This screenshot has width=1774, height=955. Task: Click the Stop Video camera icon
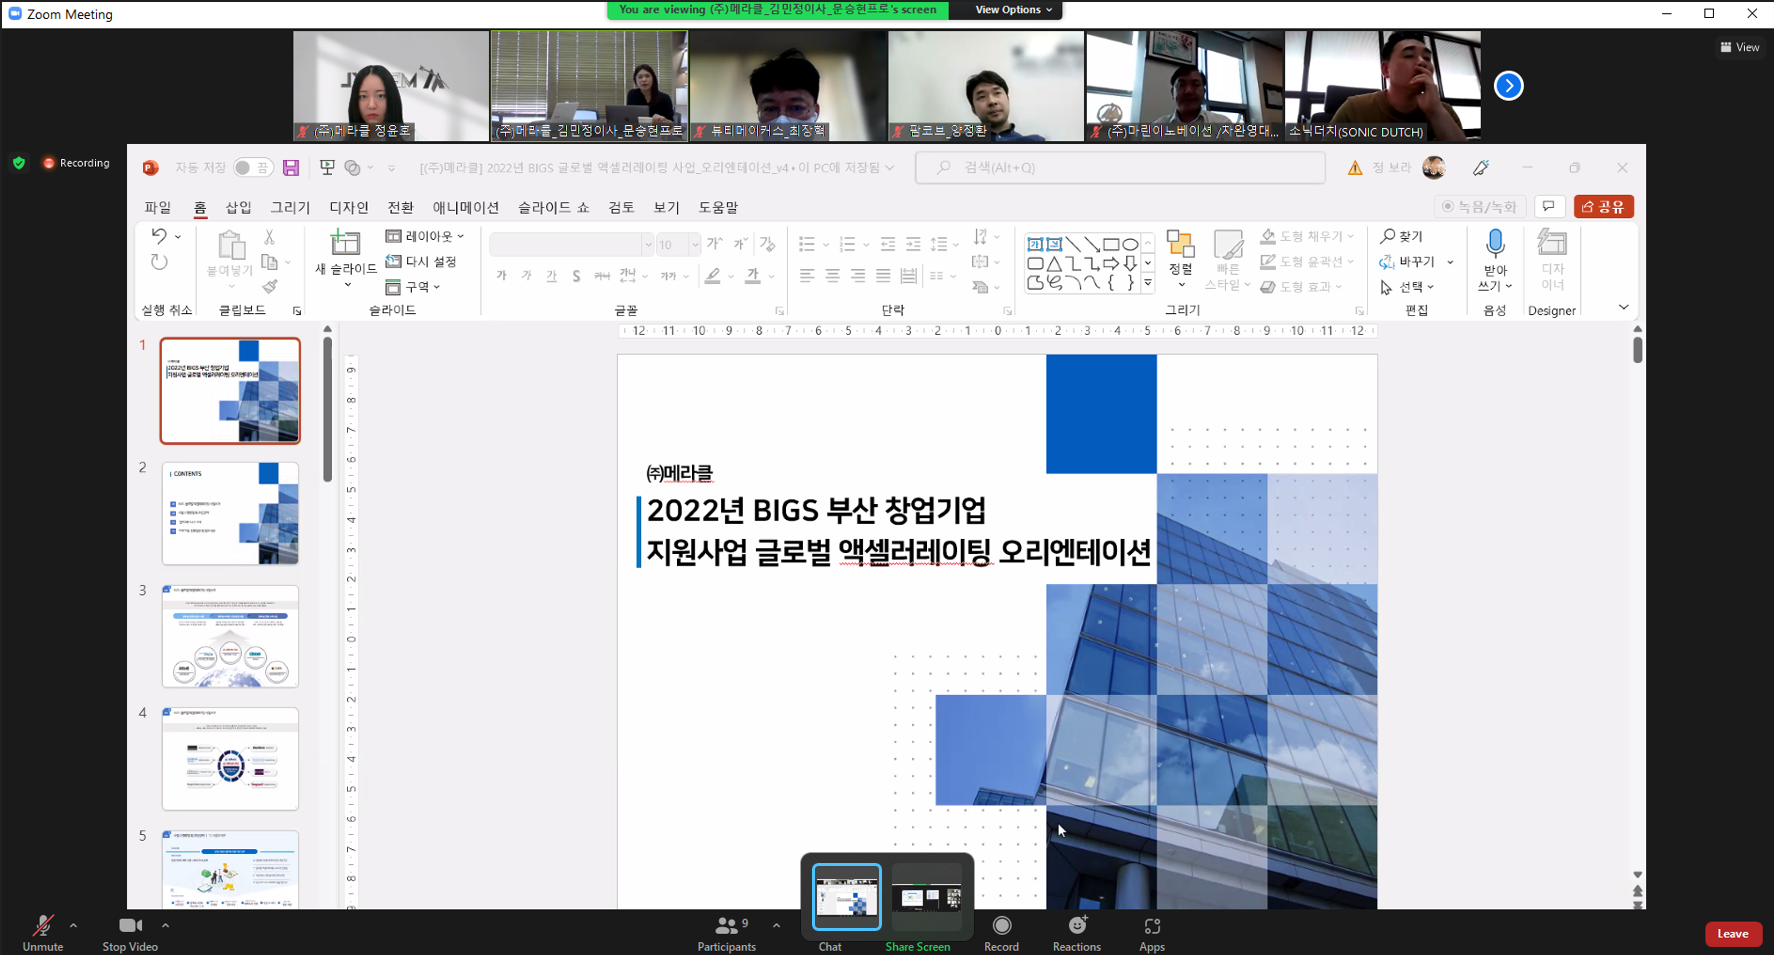130,926
